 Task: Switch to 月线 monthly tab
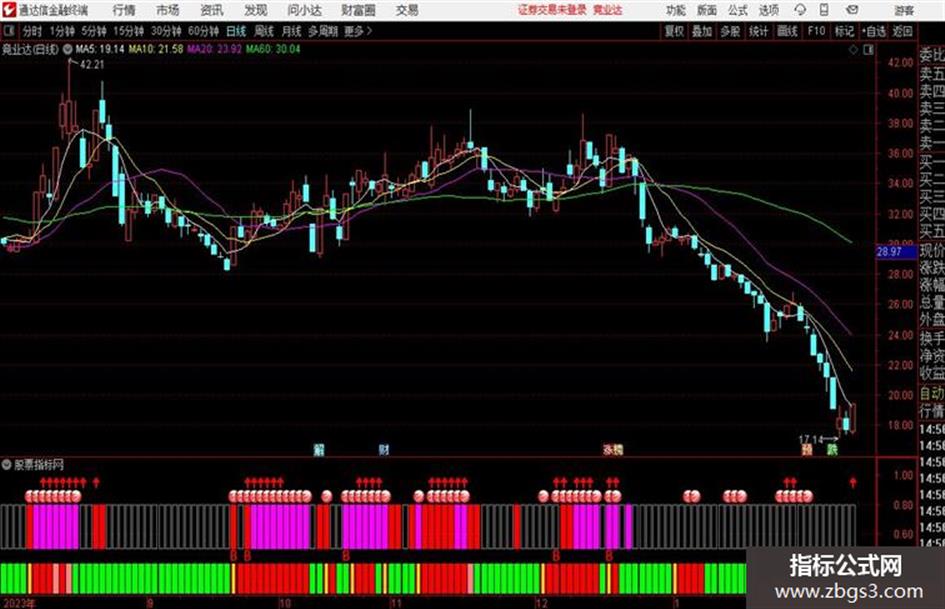292,31
